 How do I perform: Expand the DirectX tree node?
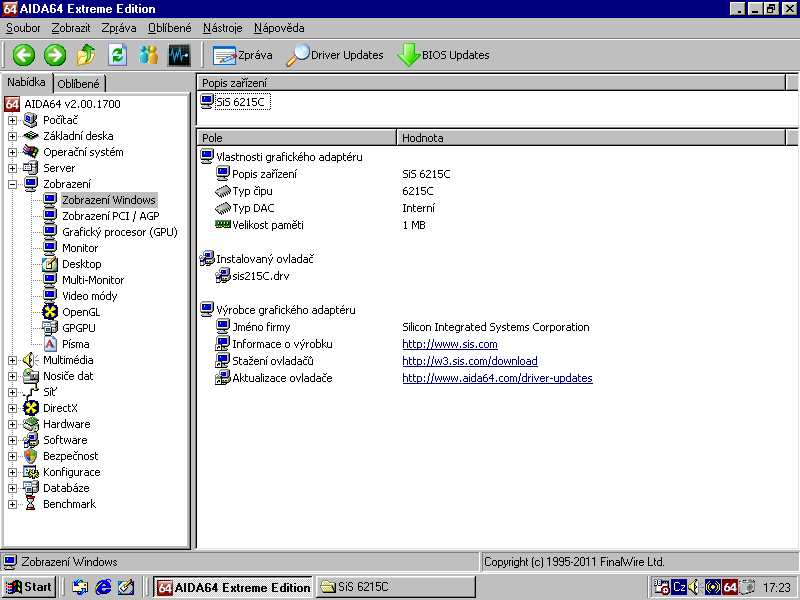(13, 408)
